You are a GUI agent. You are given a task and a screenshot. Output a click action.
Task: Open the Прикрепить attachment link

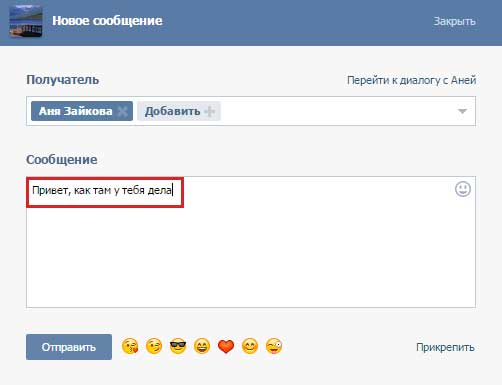(445, 347)
